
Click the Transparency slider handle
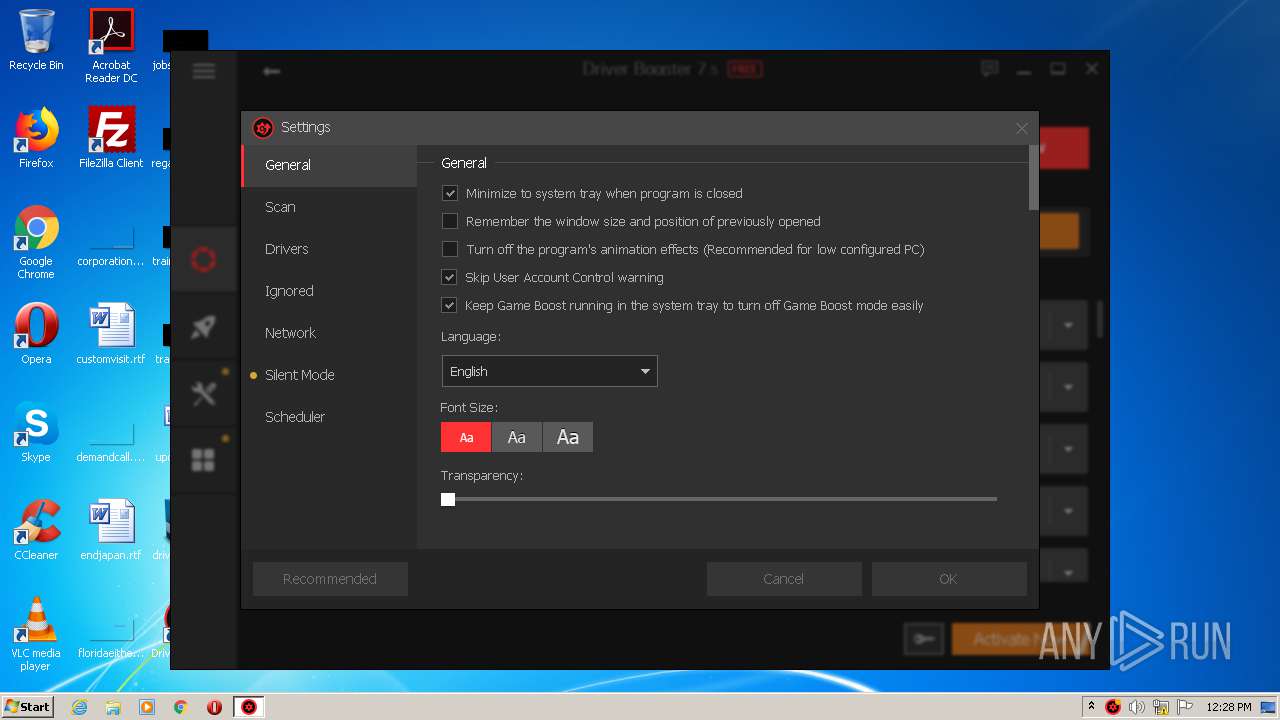click(448, 499)
